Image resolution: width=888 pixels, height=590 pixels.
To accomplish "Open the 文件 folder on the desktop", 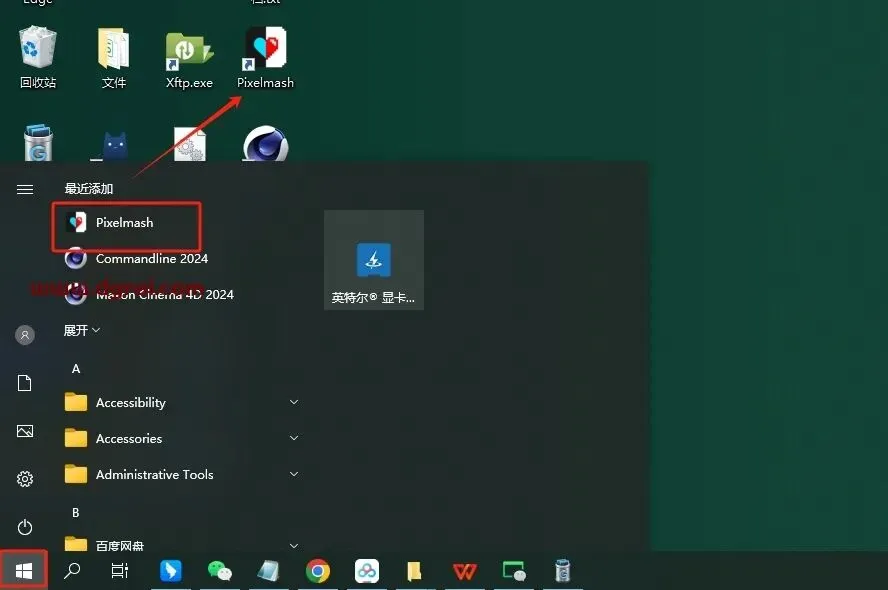I will pyautogui.click(x=113, y=58).
